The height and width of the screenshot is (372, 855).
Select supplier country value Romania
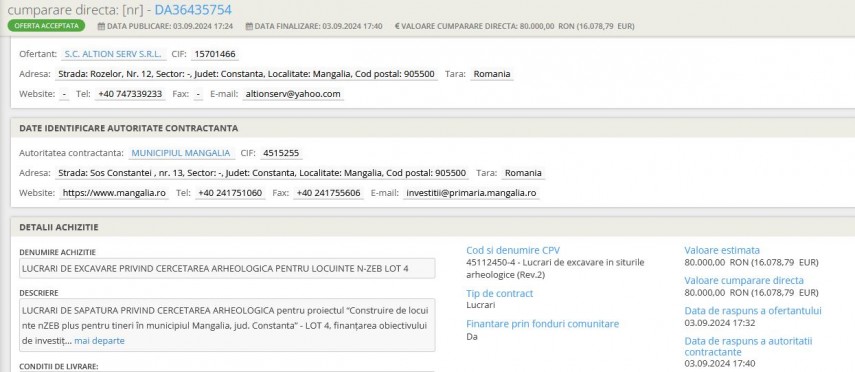click(x=491, y=74)
